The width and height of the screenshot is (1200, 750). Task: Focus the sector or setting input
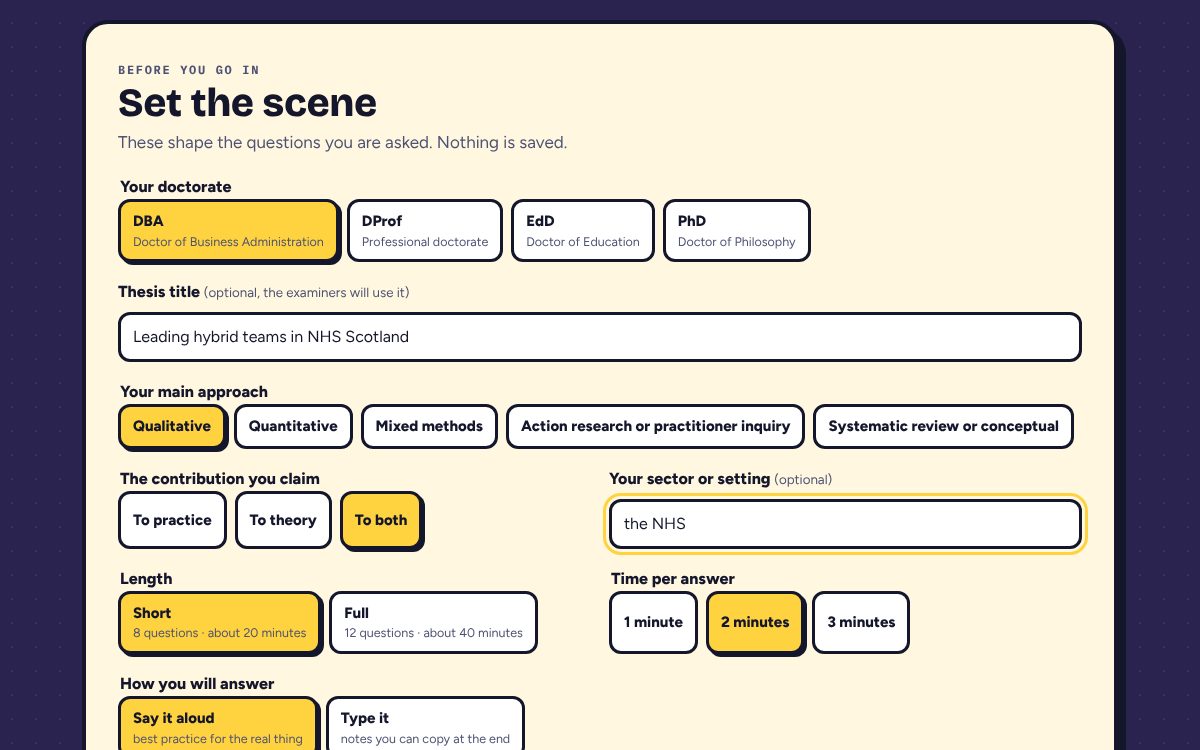[x=845, y=524]
